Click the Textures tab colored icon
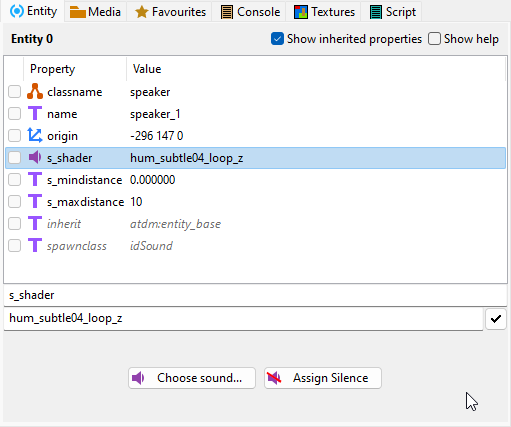The width and height of the screenshot is (511, 427). [301, 12]
